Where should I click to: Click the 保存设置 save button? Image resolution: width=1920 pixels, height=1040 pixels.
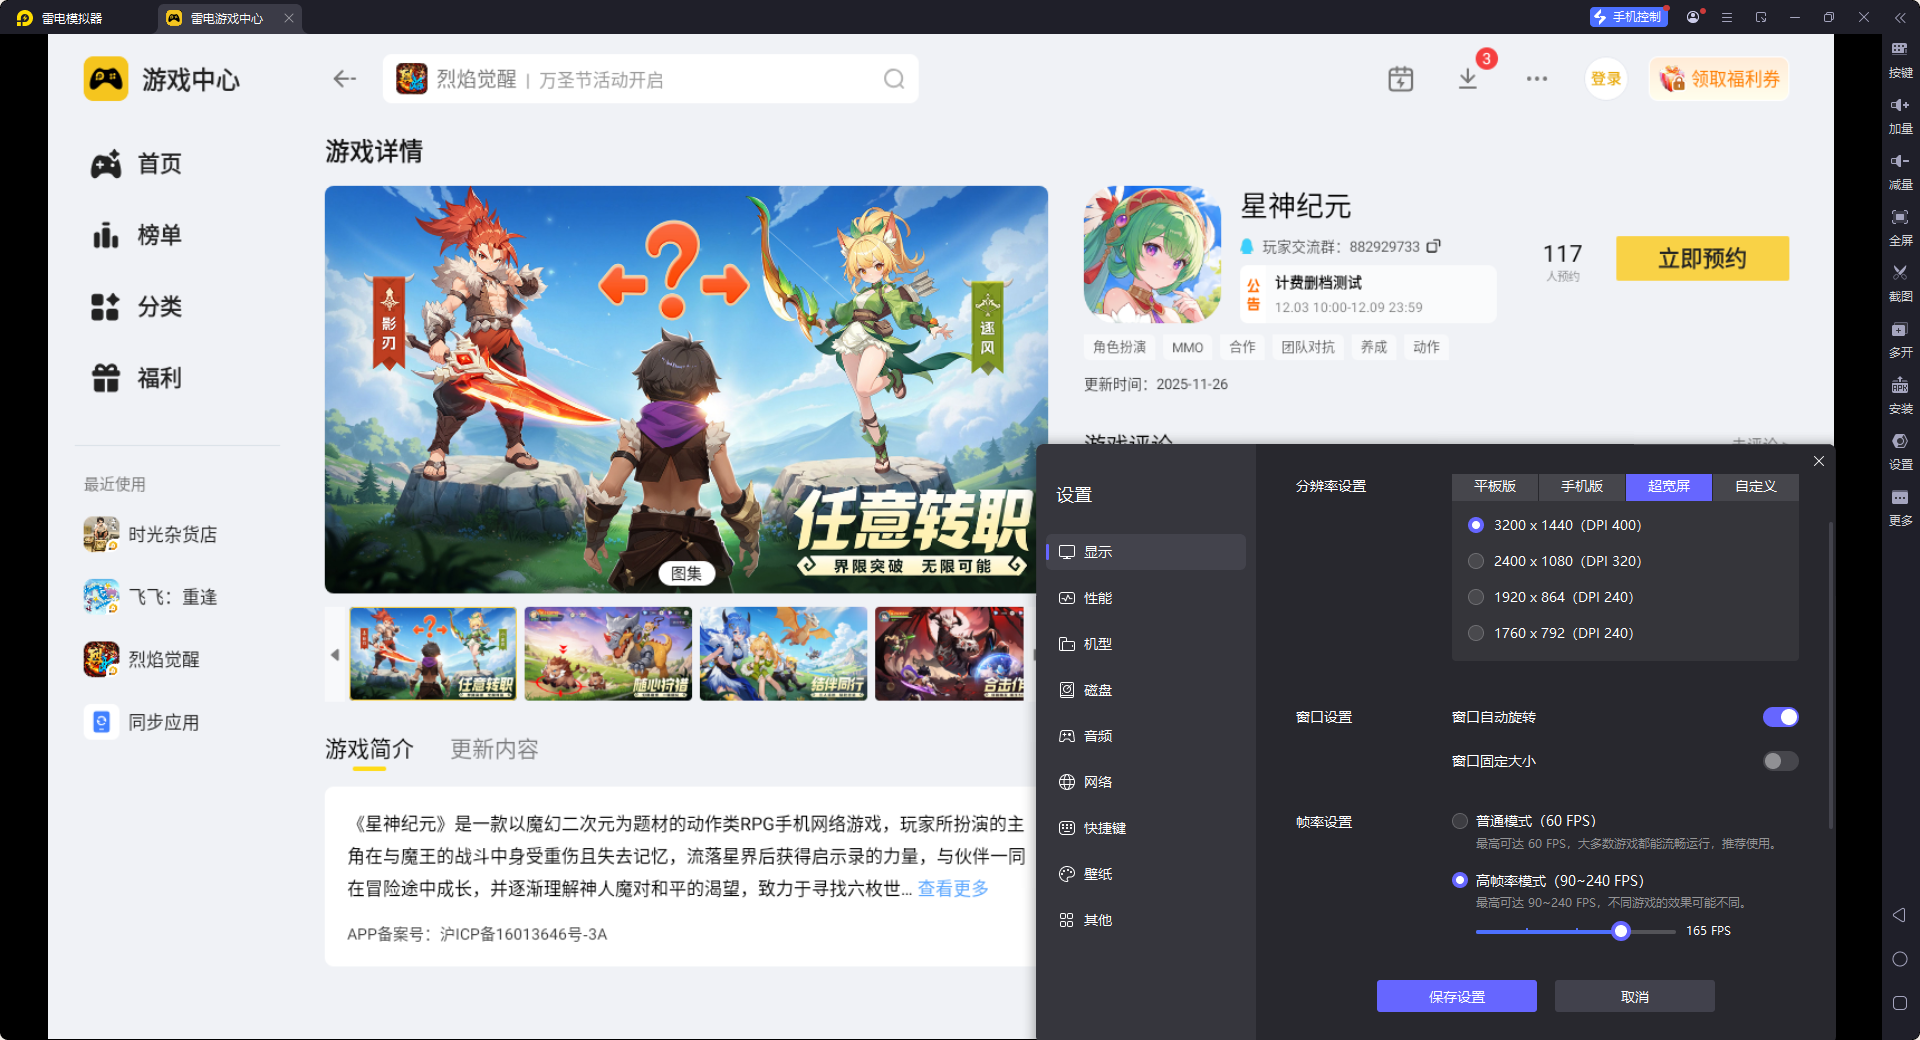pos(1456,996)
